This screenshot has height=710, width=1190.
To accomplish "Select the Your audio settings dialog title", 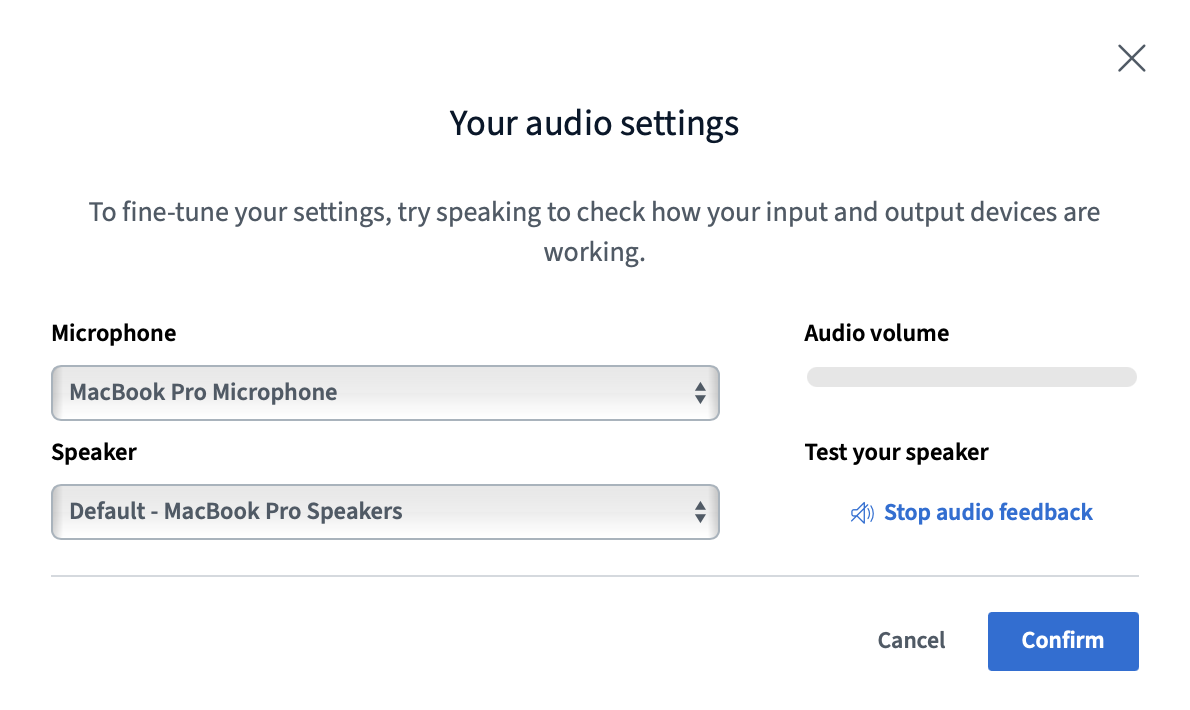I will [x=594, y=122].
